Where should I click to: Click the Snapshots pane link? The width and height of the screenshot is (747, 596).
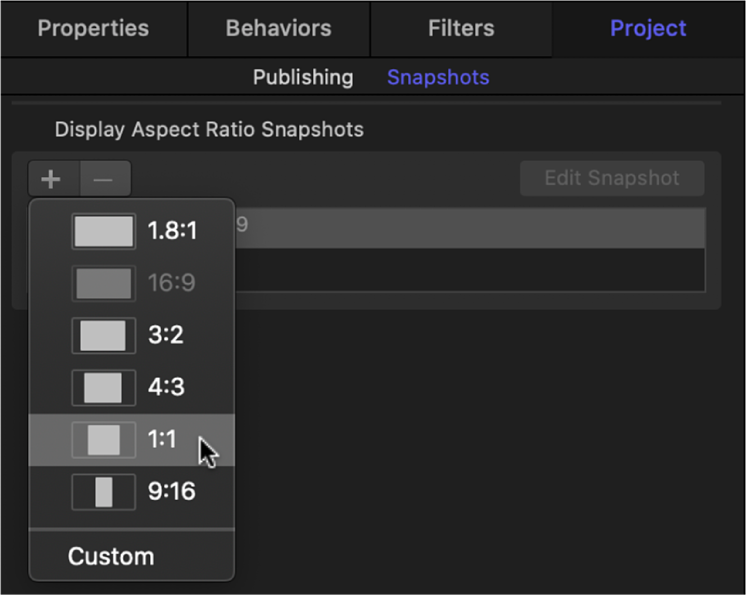tap(438, 77)
